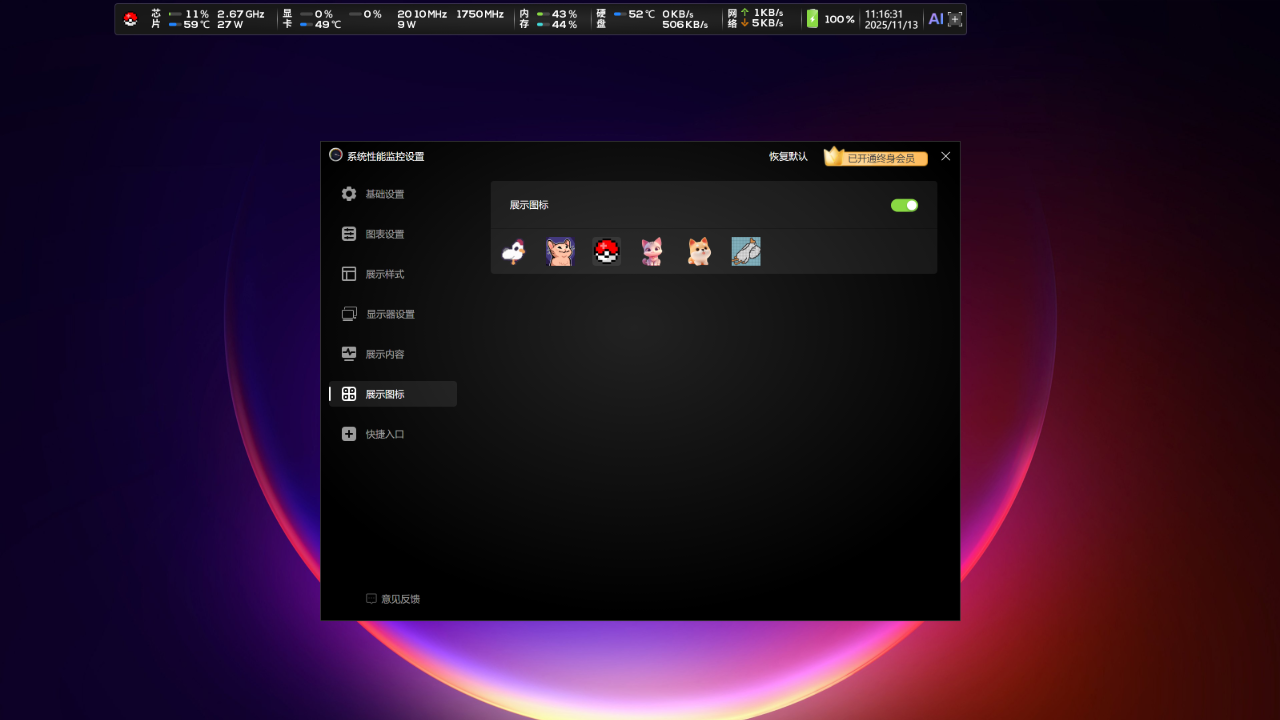Choose the Shiba Inu puppy icon
Image resolution: width=1280 pixels, height=720 pixels.
[699, 252]
